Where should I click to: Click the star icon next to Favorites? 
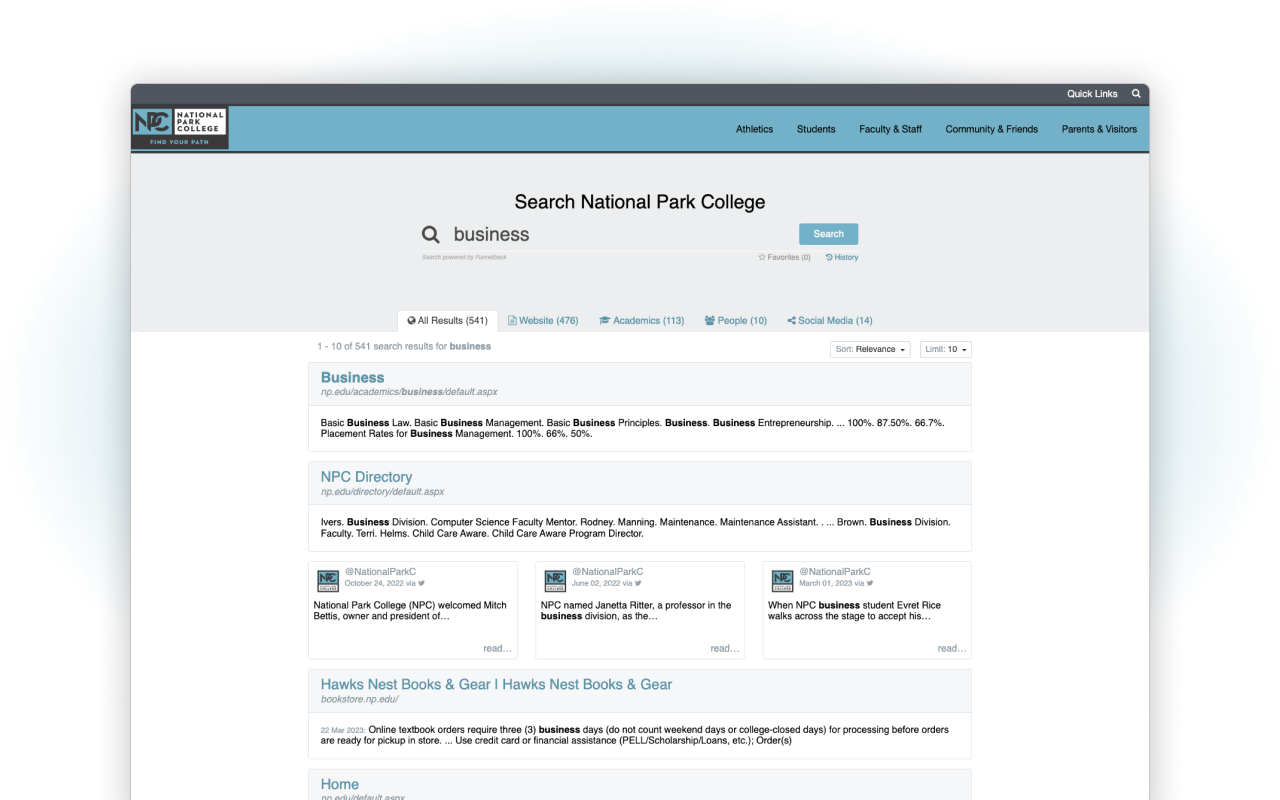762,257
